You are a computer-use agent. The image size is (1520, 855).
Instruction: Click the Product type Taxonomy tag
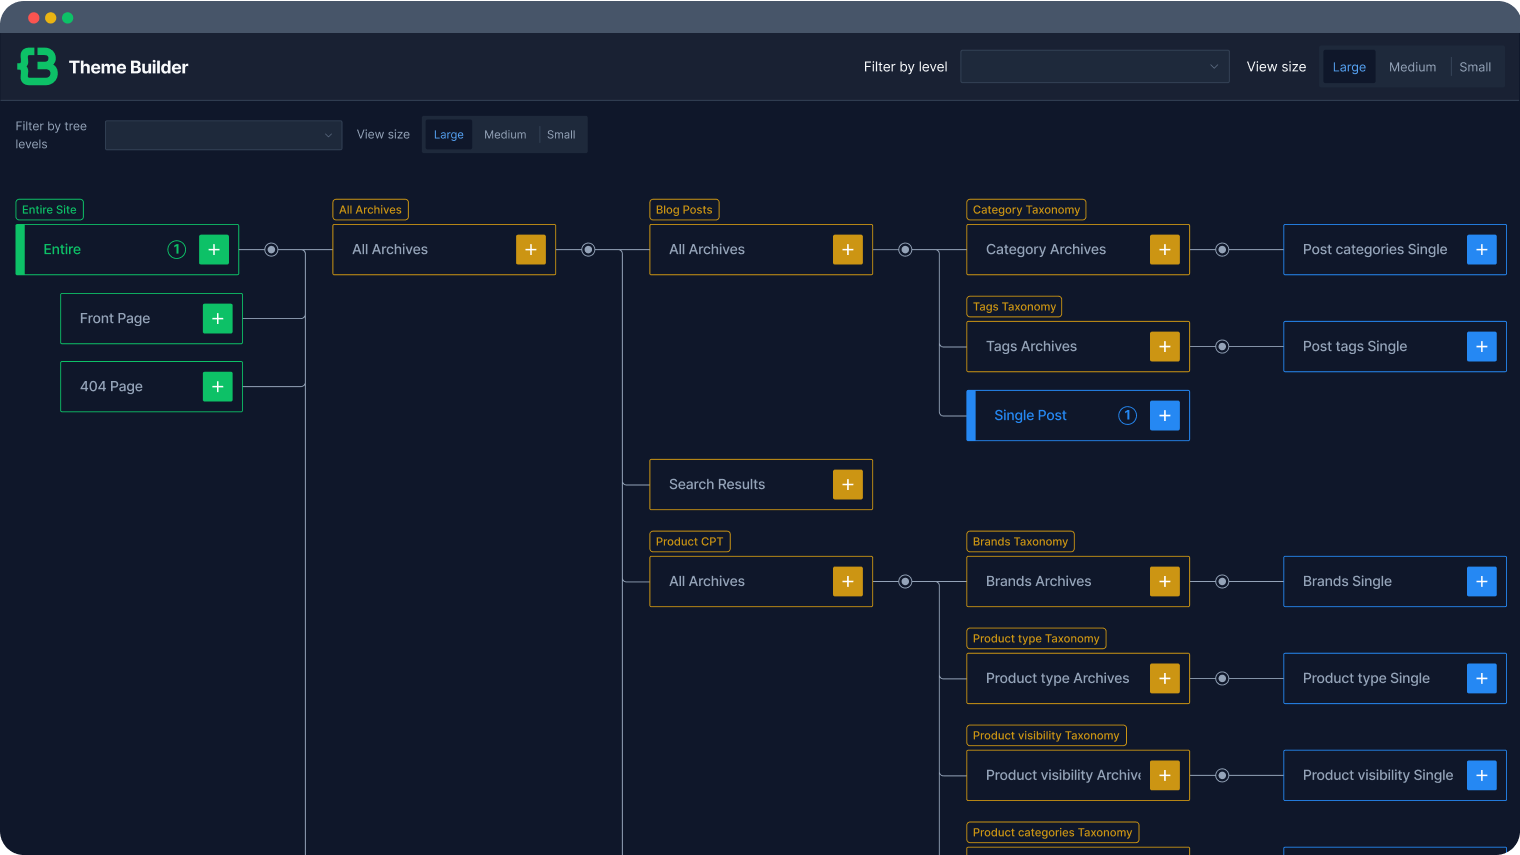coord(1036,639)
